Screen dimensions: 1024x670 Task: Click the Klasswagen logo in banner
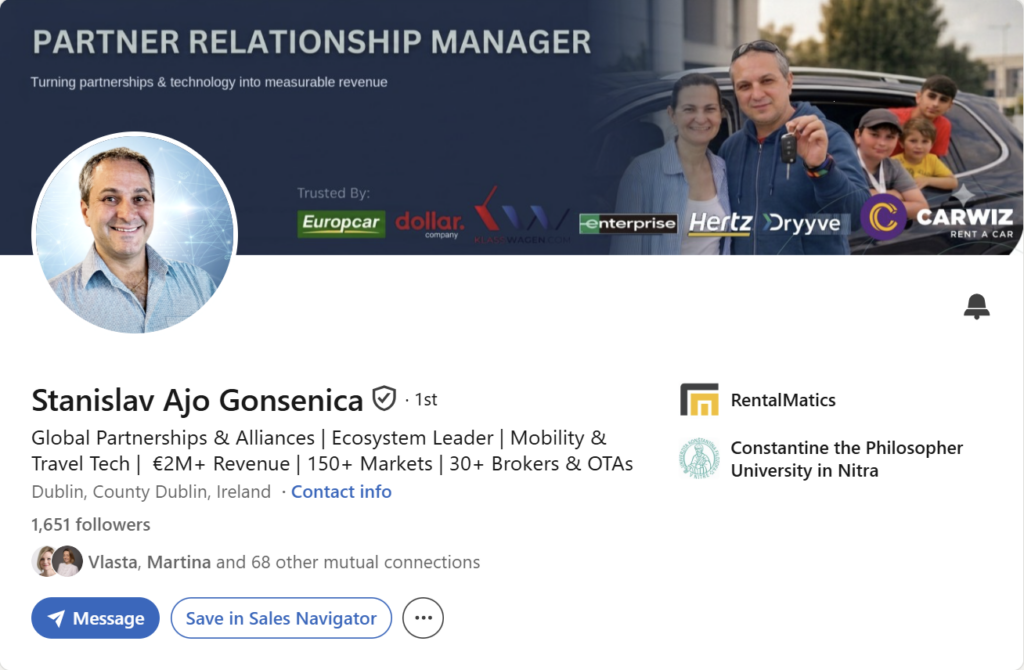(522, 215)
